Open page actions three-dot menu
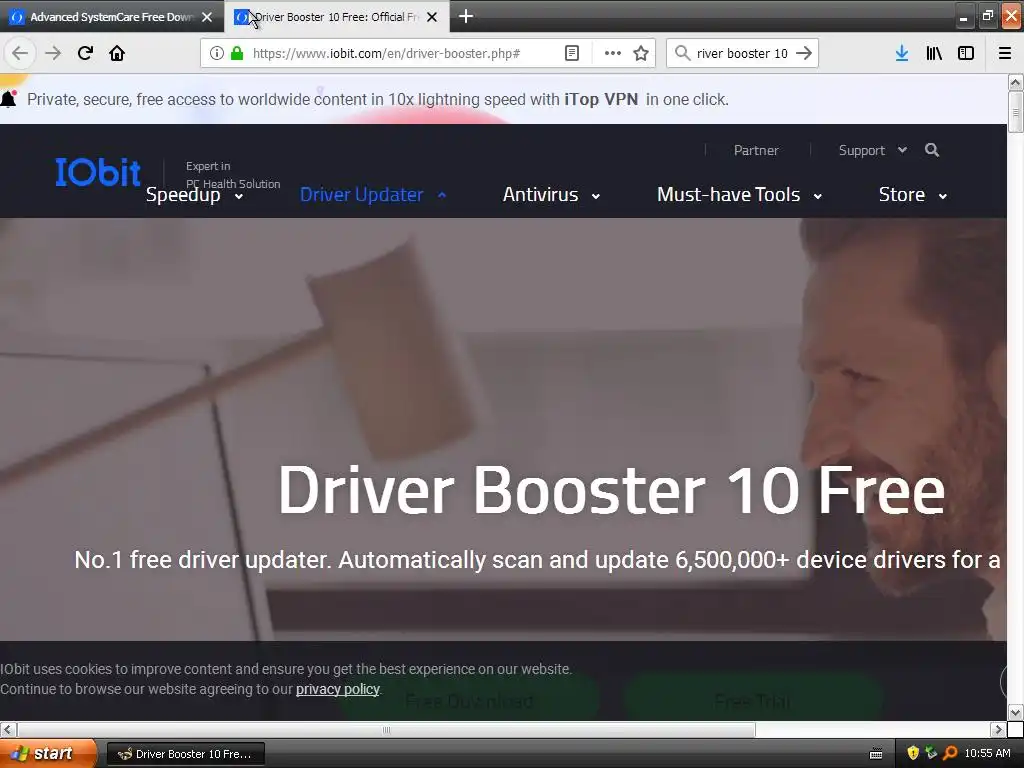1024x768 pixels. [x=613, y=53]
